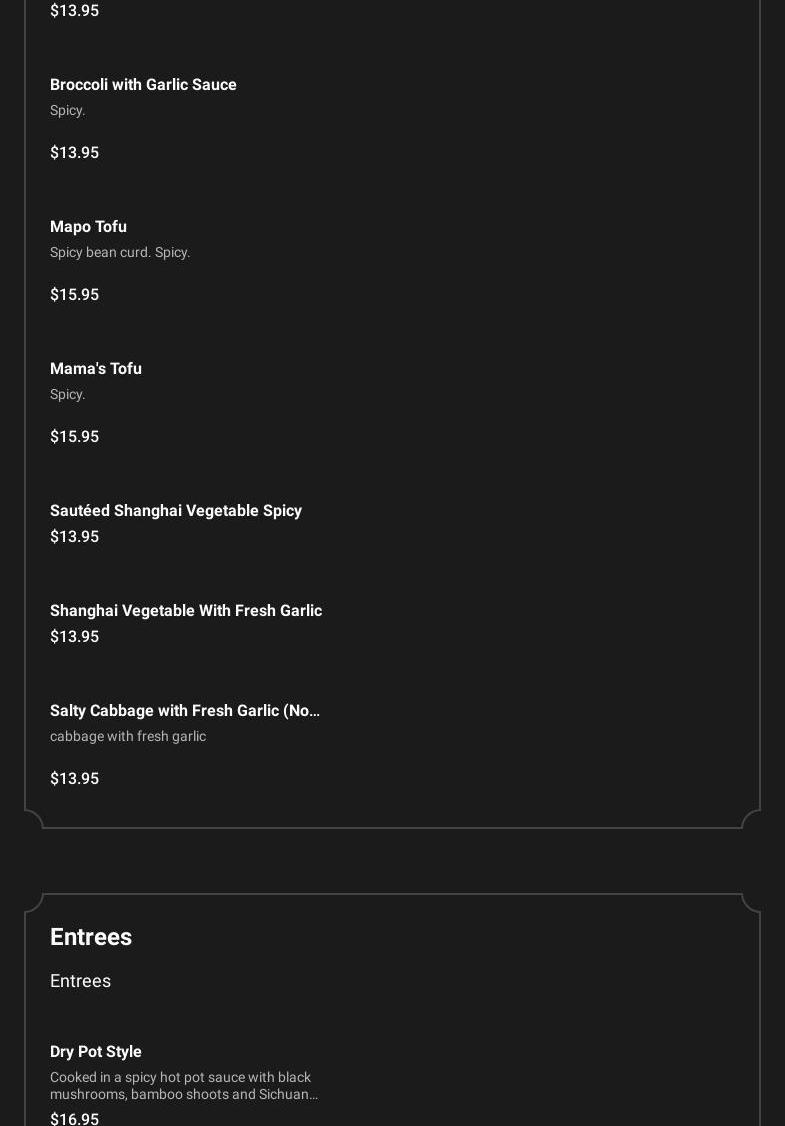Open the Dry Pot Style entree

point(96,1052)
